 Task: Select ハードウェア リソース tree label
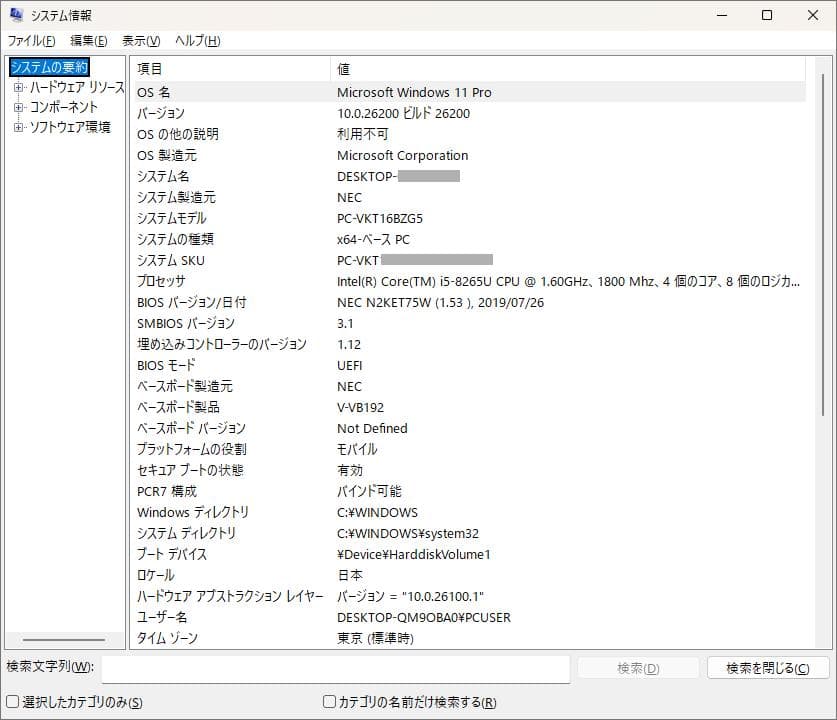pyautogui.click(x=77, y=87)
